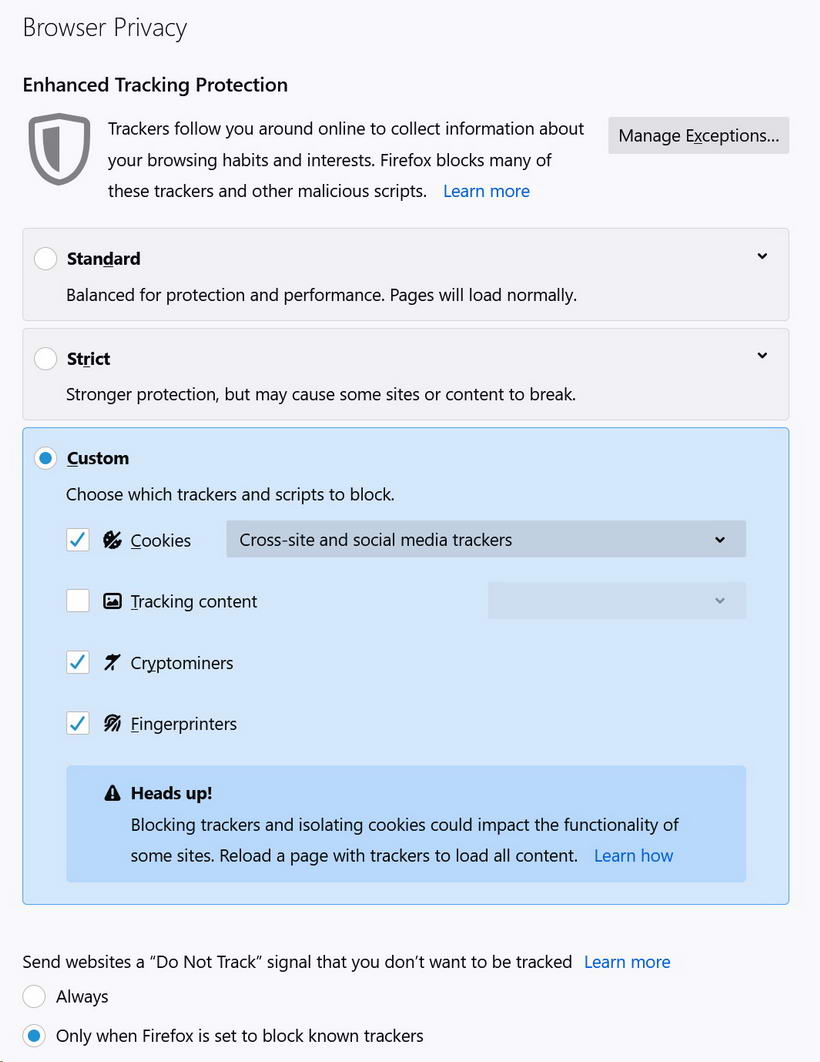
Task: Uncheck the Cookies checkbox
Action: [78, 540]
